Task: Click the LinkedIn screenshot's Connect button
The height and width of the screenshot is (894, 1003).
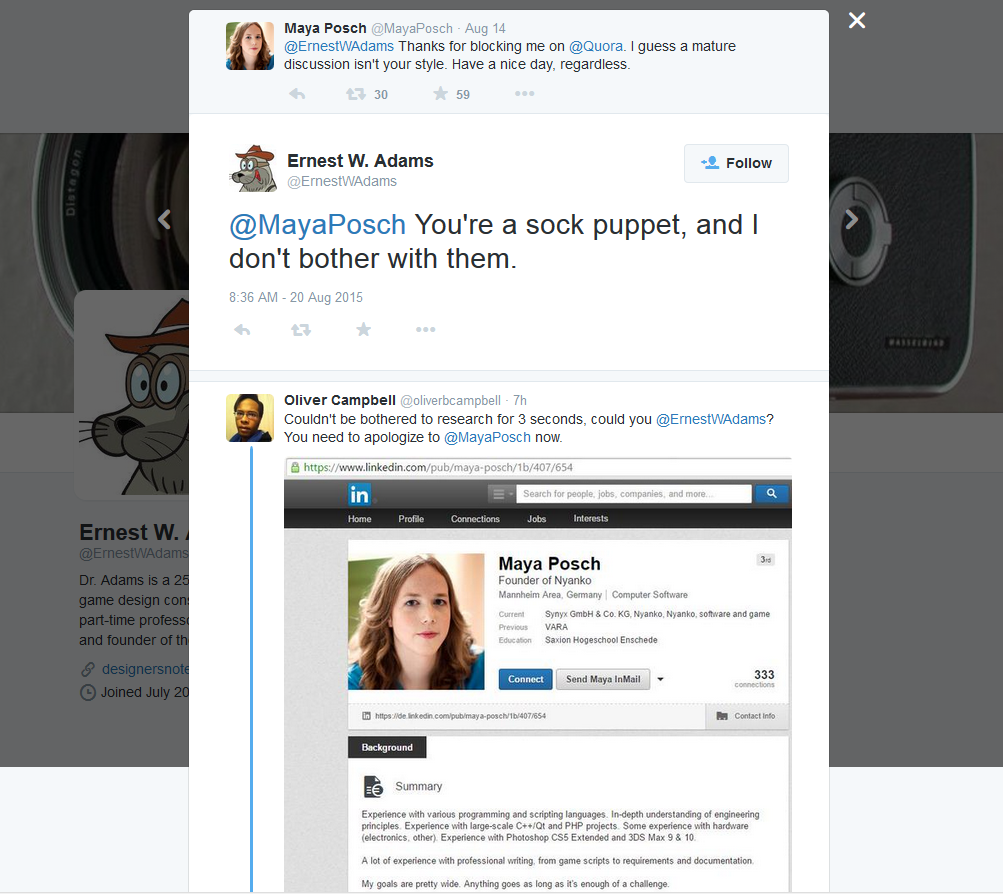Action: click(x=525, y=679)
